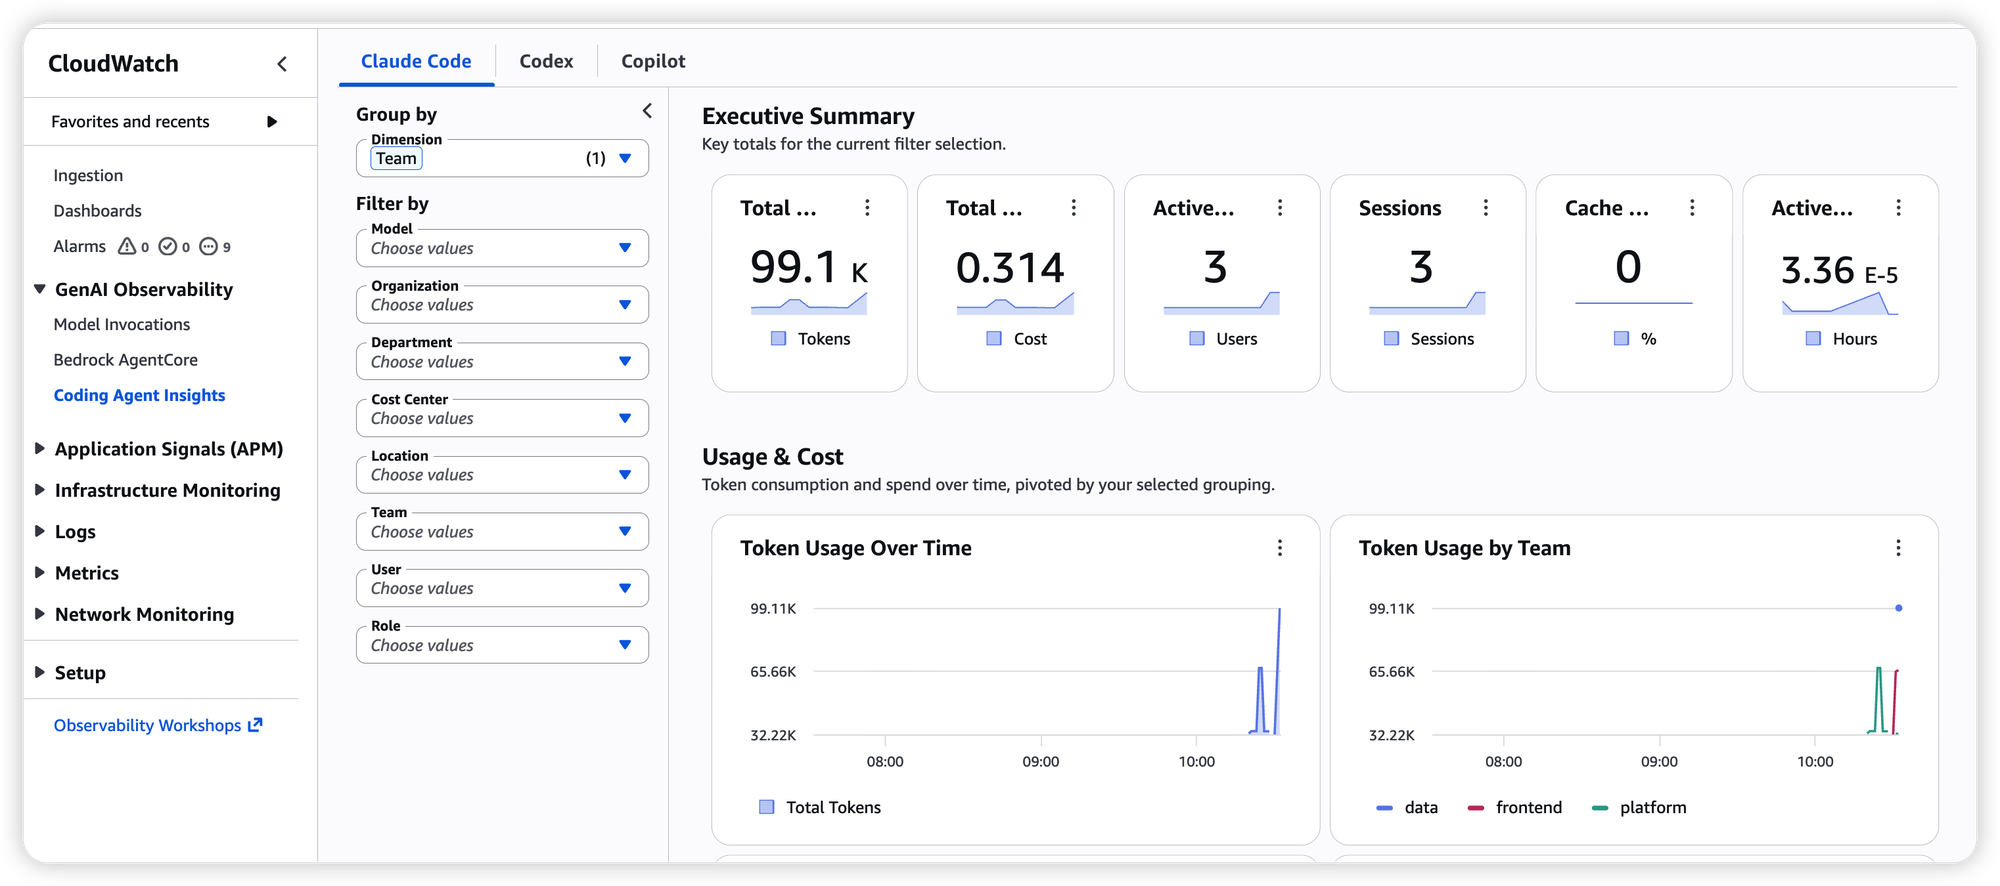Open the Total Tokens card options menu
This screenshot has height=886, width=2000.
coord(867,208)
